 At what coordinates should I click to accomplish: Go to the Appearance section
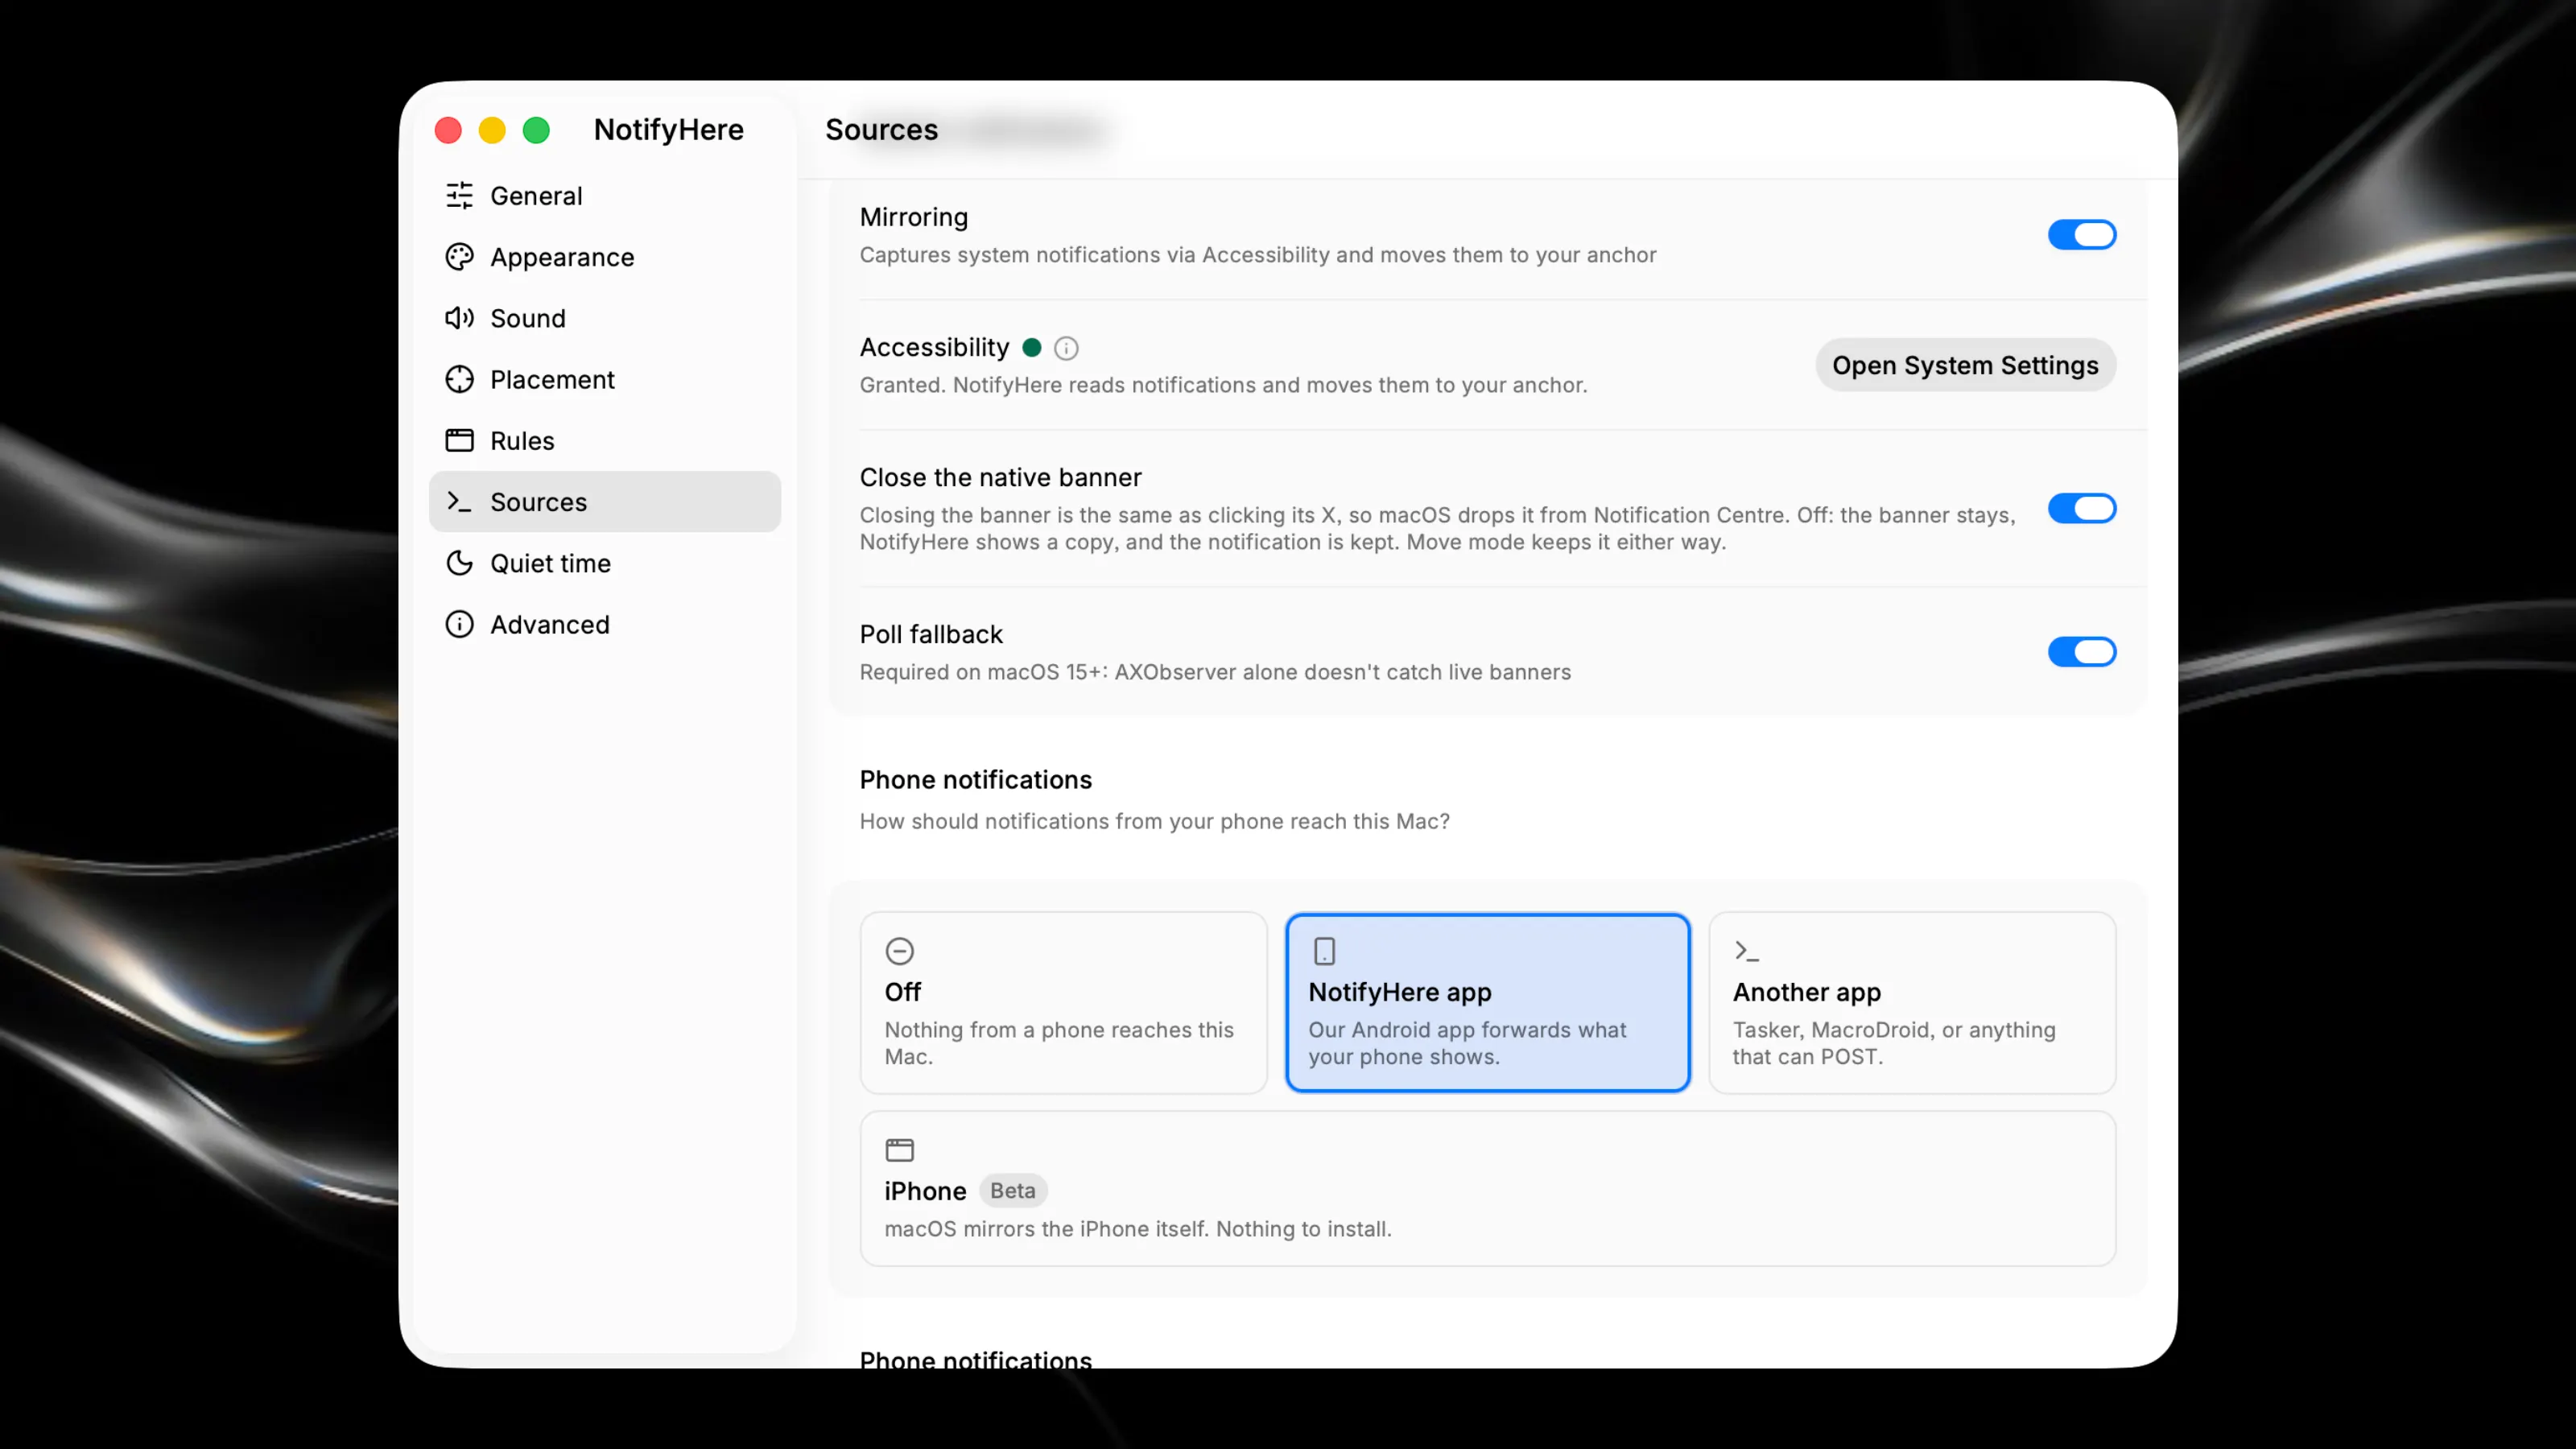click(605, 257)
